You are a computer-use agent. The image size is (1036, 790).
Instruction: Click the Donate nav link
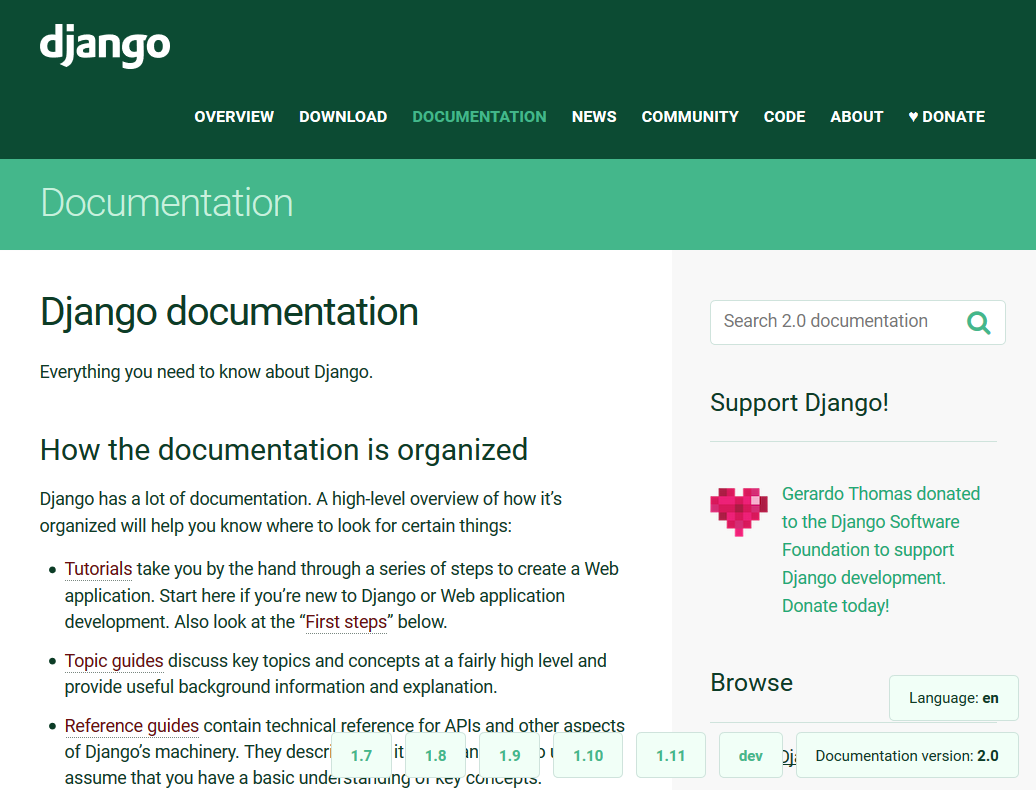(x=946, y=117)
